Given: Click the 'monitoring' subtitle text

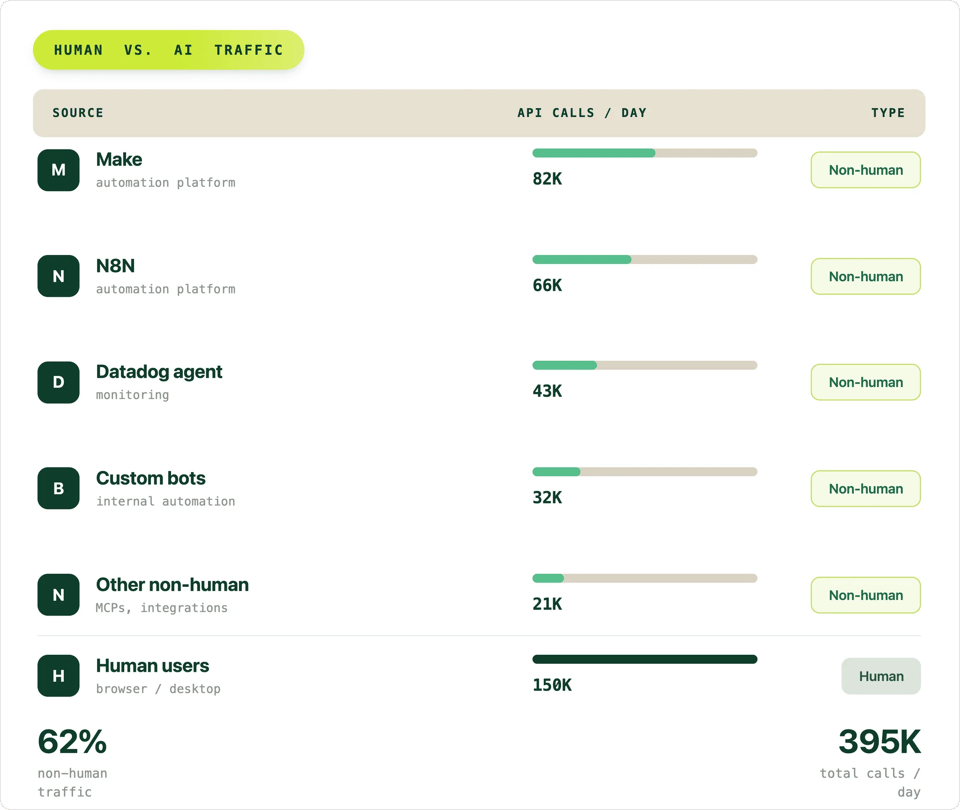Looking at the screenshot, I should click(x=132, y=395).
